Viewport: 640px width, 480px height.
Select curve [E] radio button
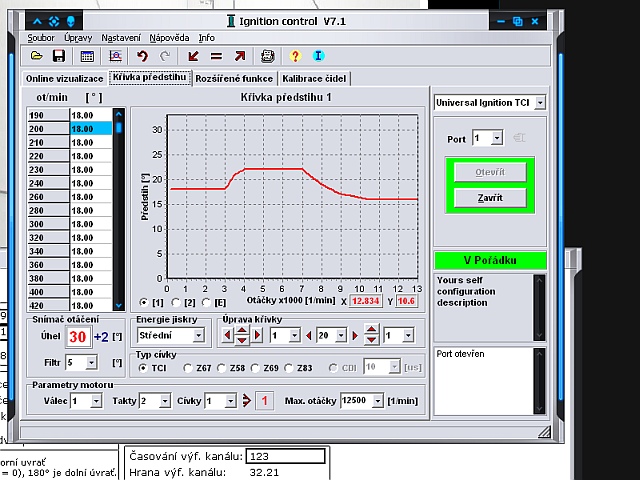[206, 302]
